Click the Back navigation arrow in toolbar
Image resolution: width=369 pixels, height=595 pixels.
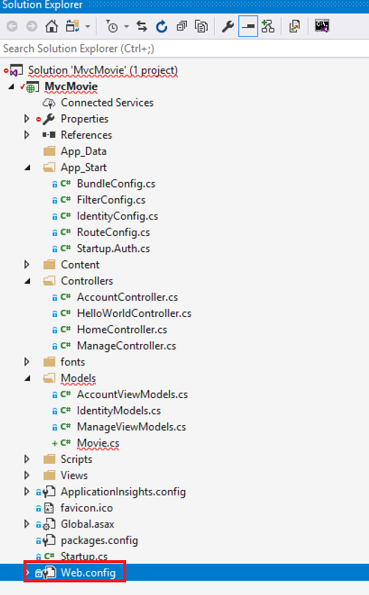coord(12,26)
